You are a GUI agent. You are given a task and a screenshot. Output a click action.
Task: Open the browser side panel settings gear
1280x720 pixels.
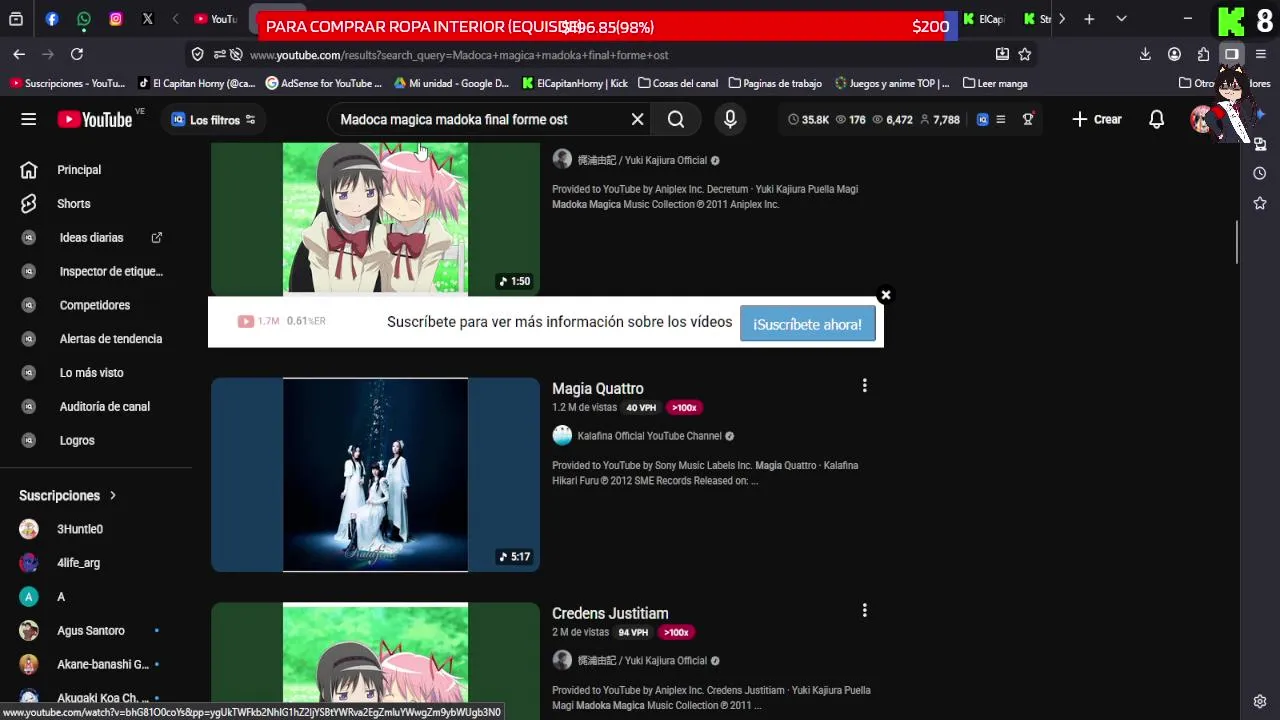point(1260,702)
